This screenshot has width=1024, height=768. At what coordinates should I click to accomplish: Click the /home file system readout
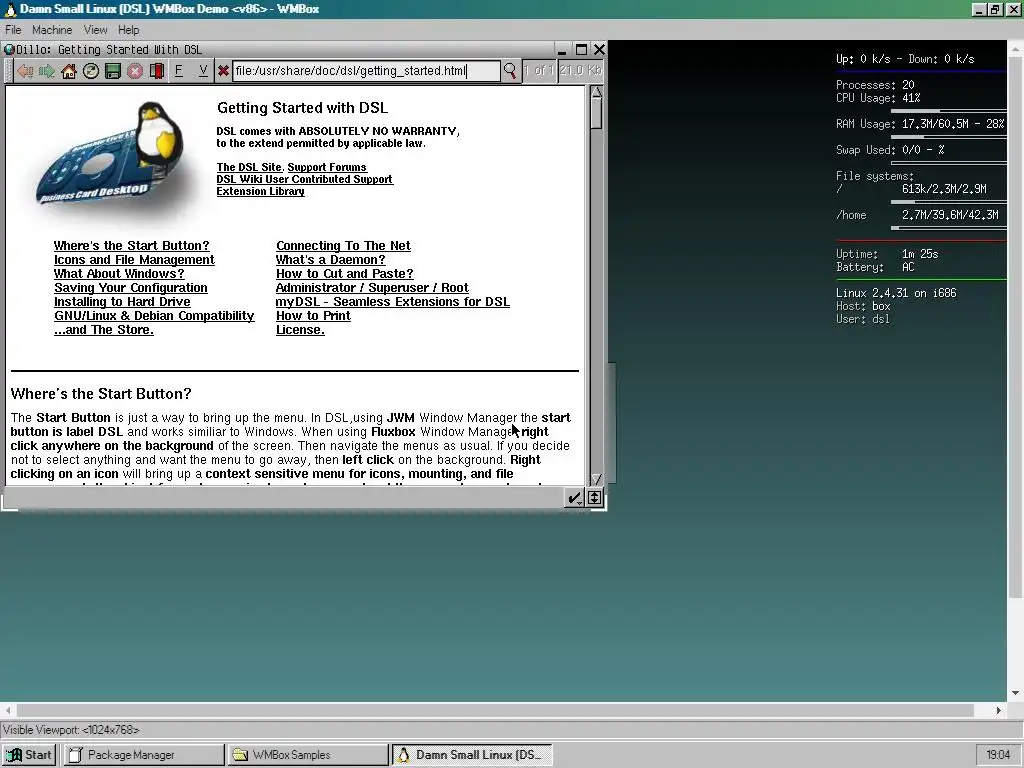(918, 215)
